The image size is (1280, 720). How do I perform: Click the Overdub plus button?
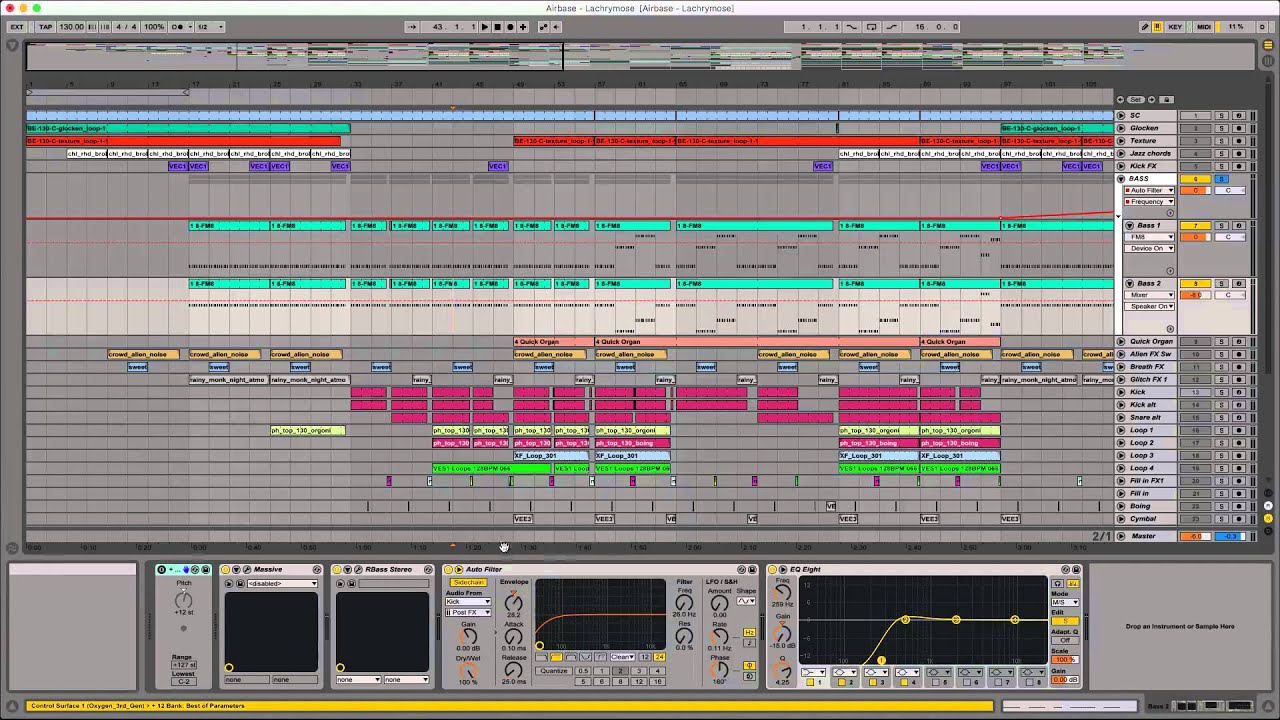tap(523, 27)
